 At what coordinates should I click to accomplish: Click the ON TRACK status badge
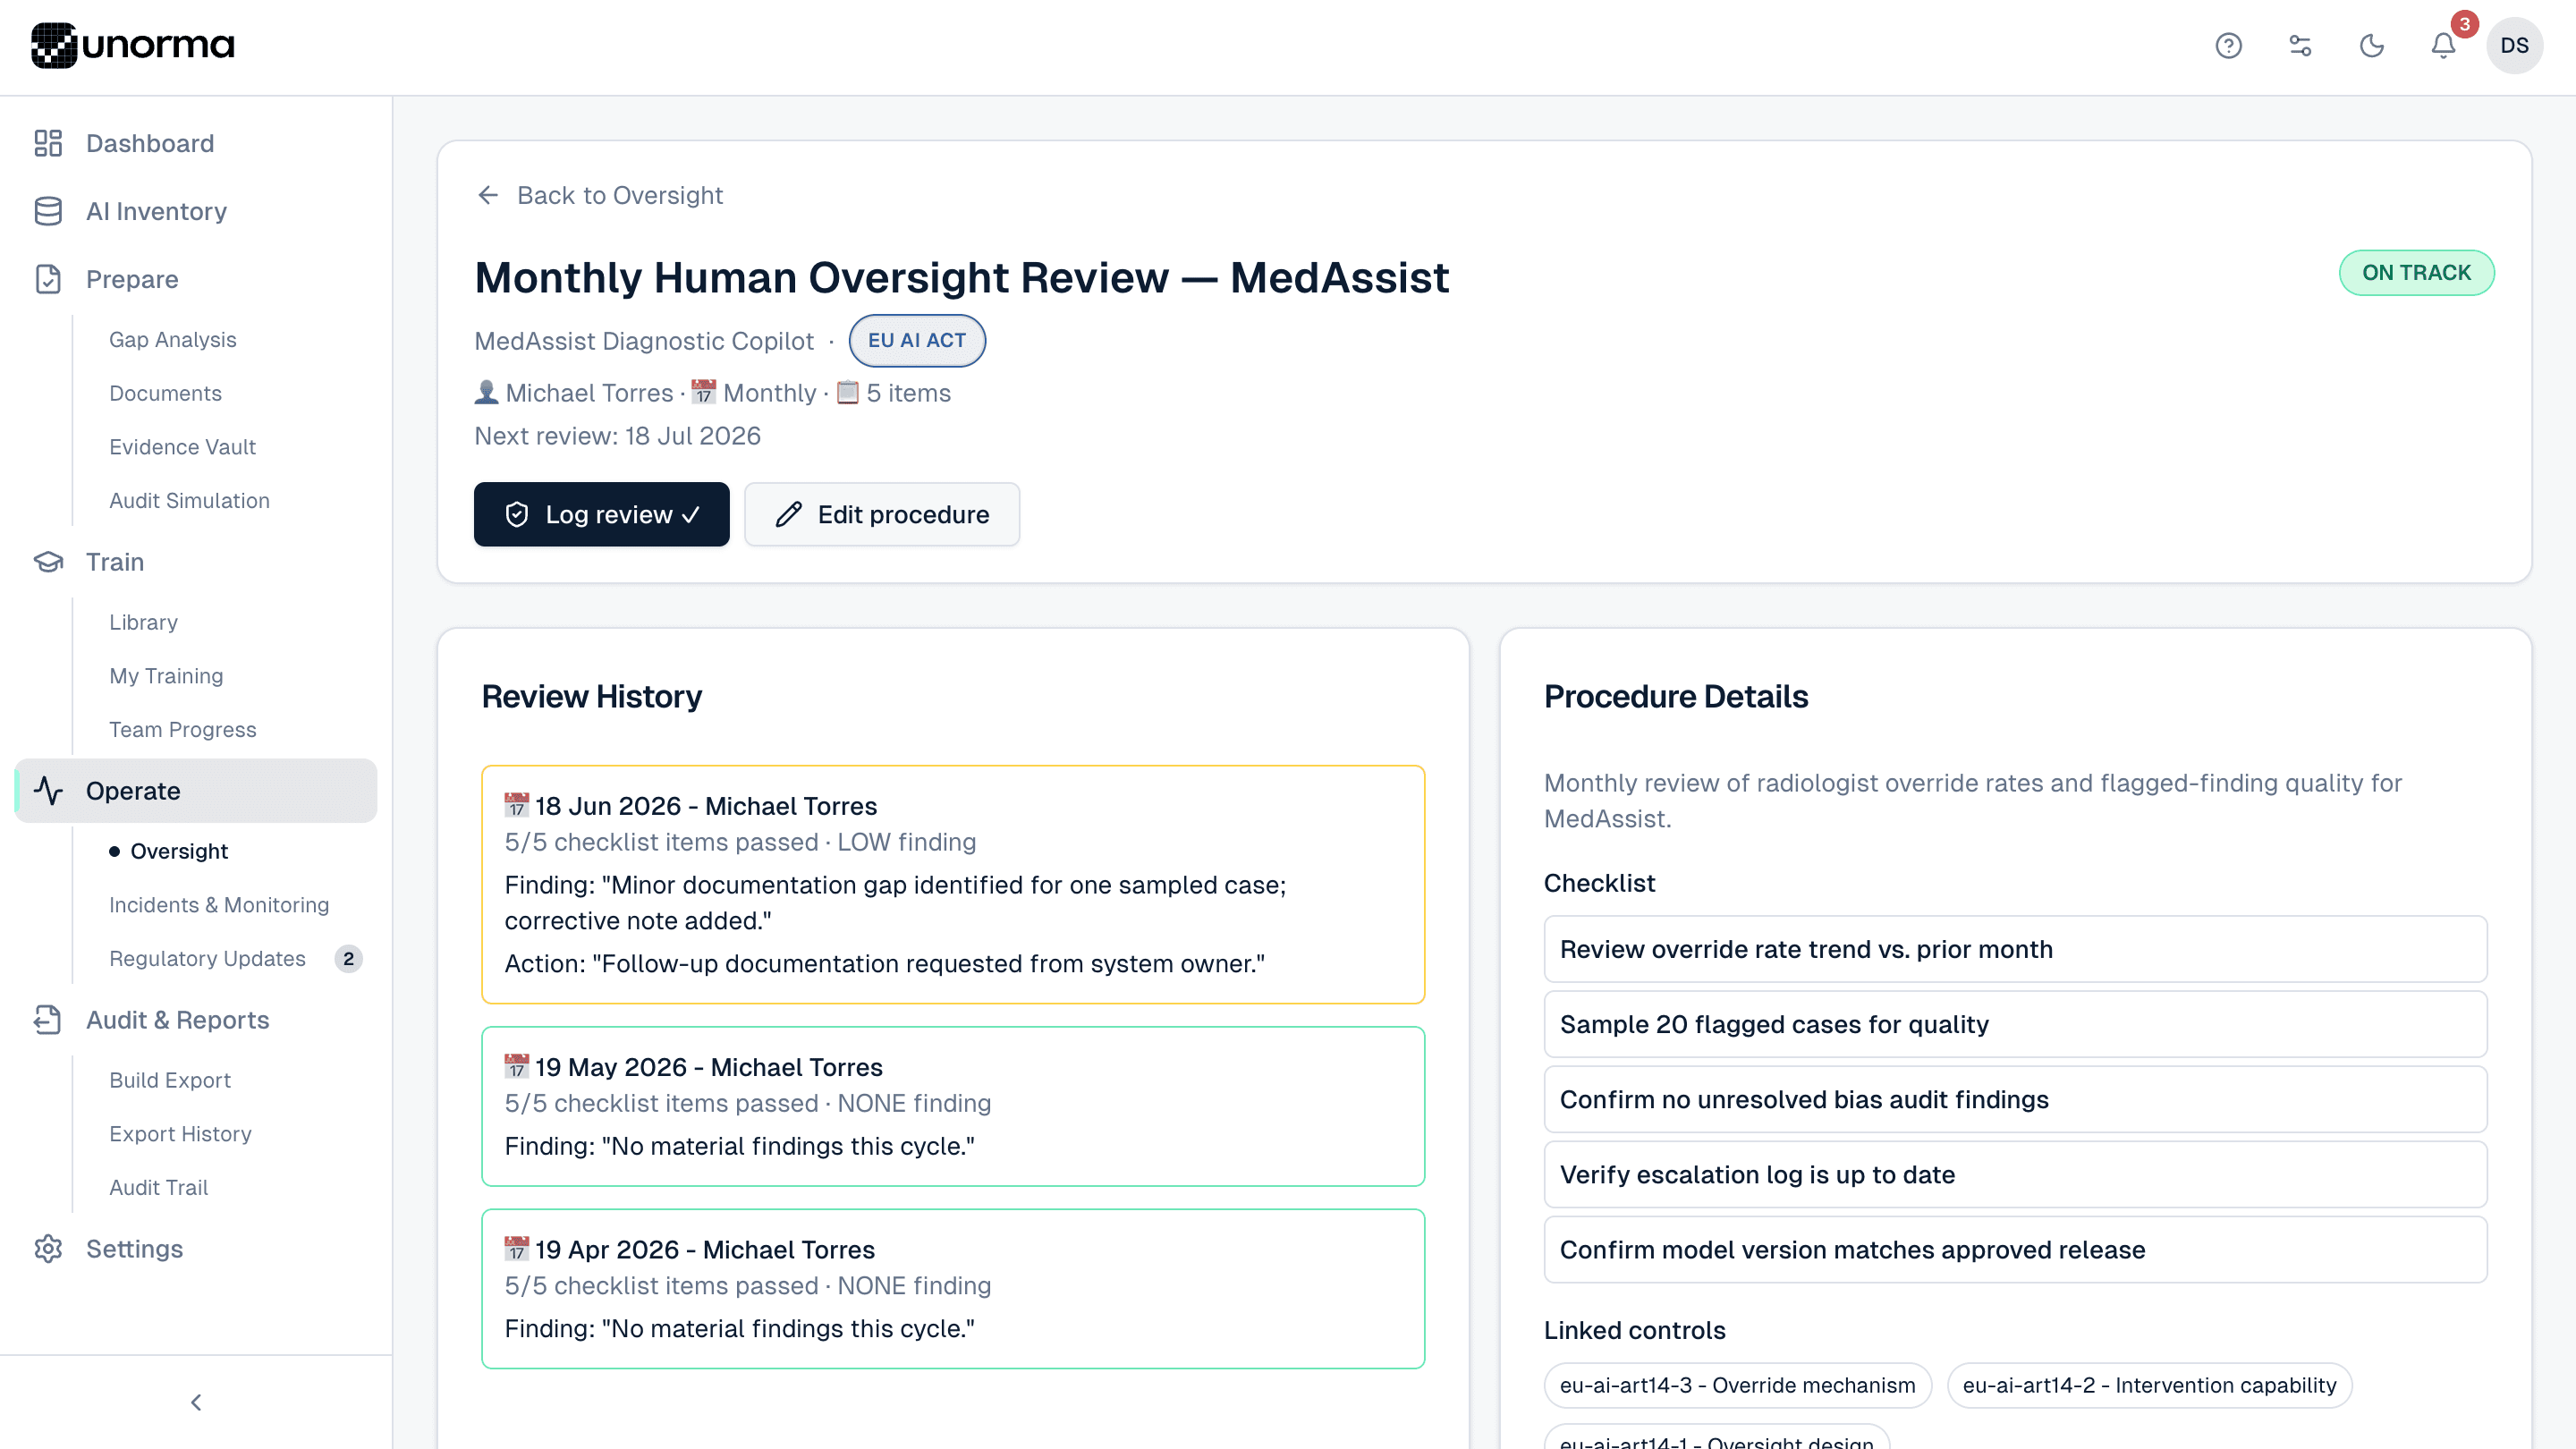coord(2416,273)
